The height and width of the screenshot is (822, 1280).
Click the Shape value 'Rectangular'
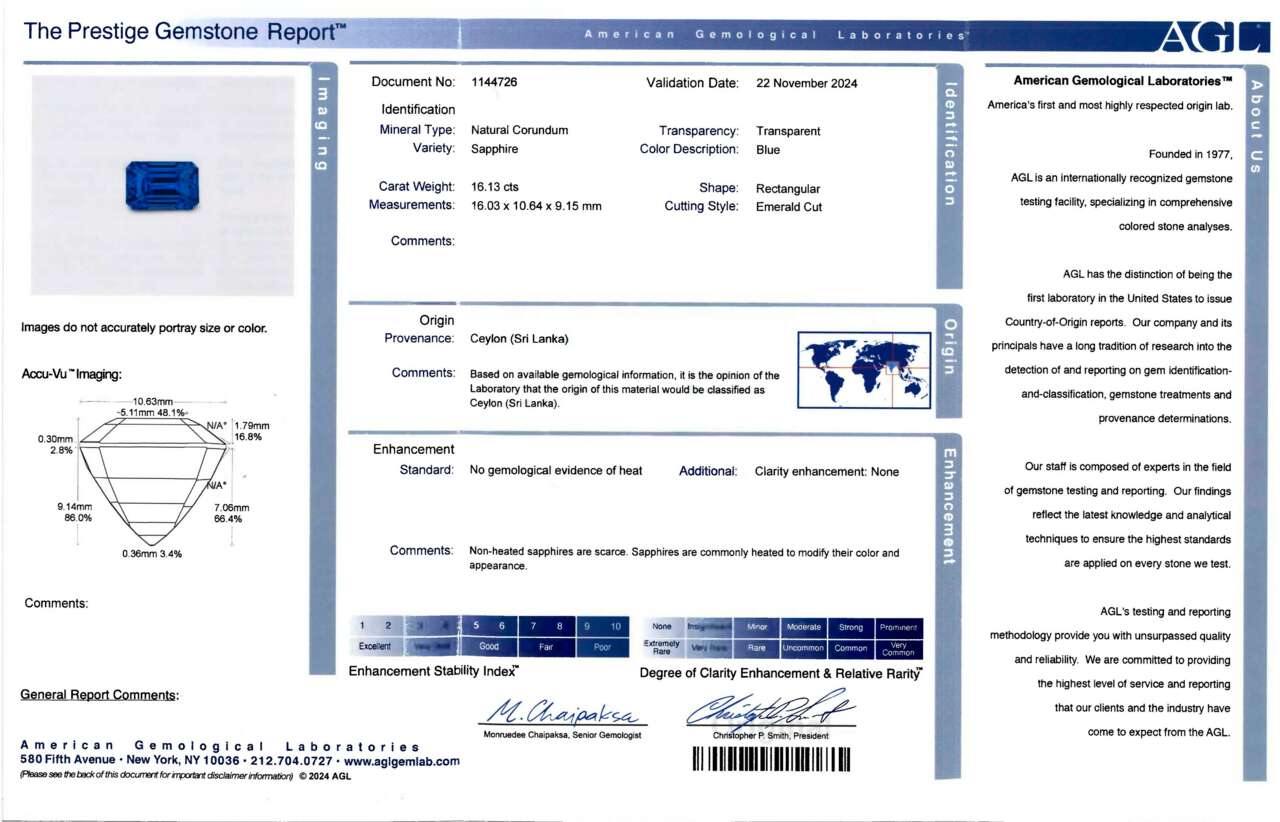point(788,188)
